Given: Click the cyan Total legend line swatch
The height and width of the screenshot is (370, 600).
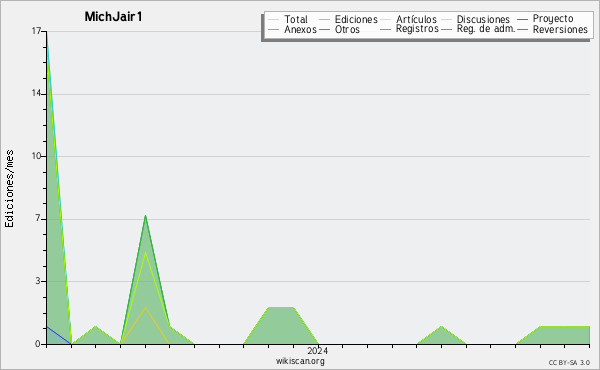Looking at the screenshot, I should coord(274,20).
